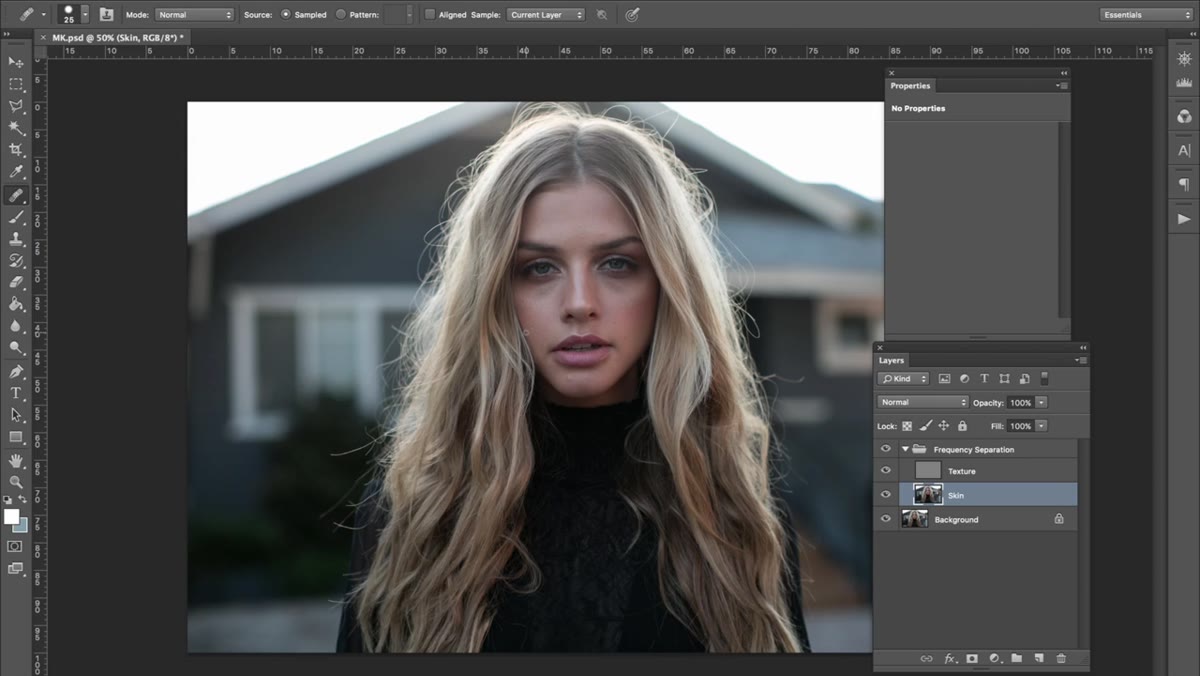Select the Type tool

tap(16, 393)
